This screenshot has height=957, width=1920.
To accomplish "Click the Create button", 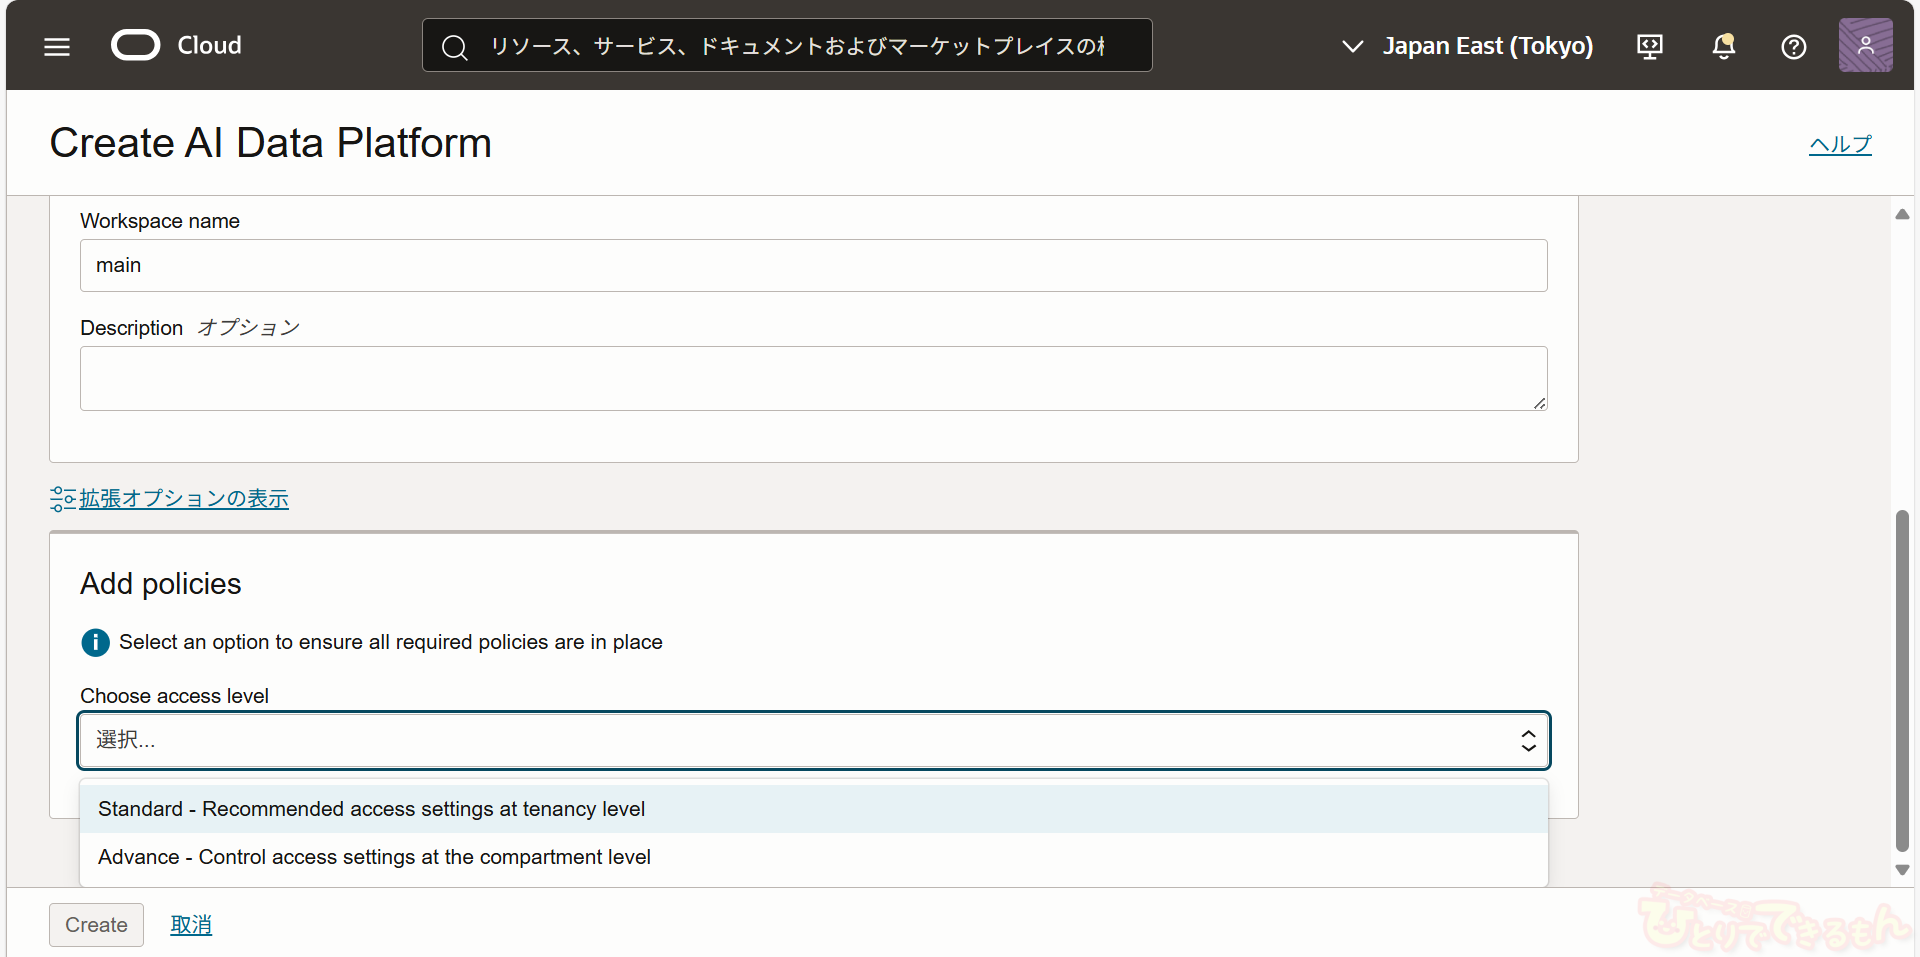I will (x=96, y=925).
